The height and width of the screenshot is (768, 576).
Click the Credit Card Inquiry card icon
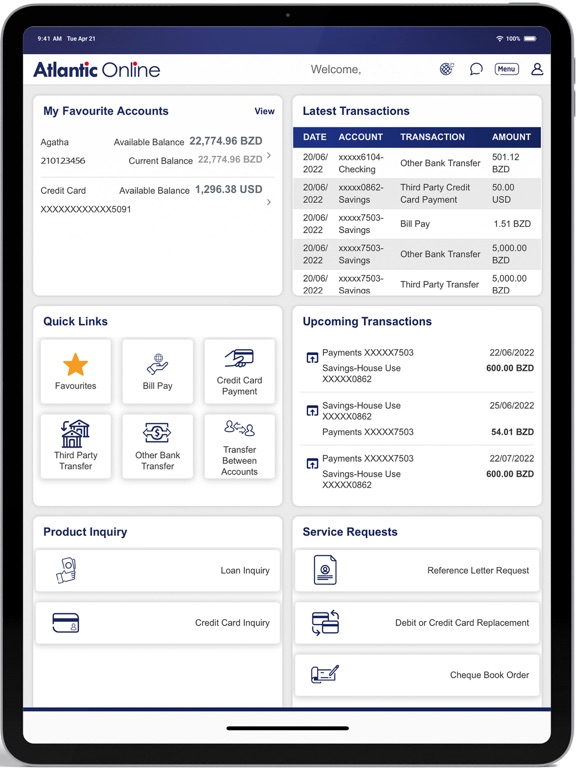tap(66, 623)
